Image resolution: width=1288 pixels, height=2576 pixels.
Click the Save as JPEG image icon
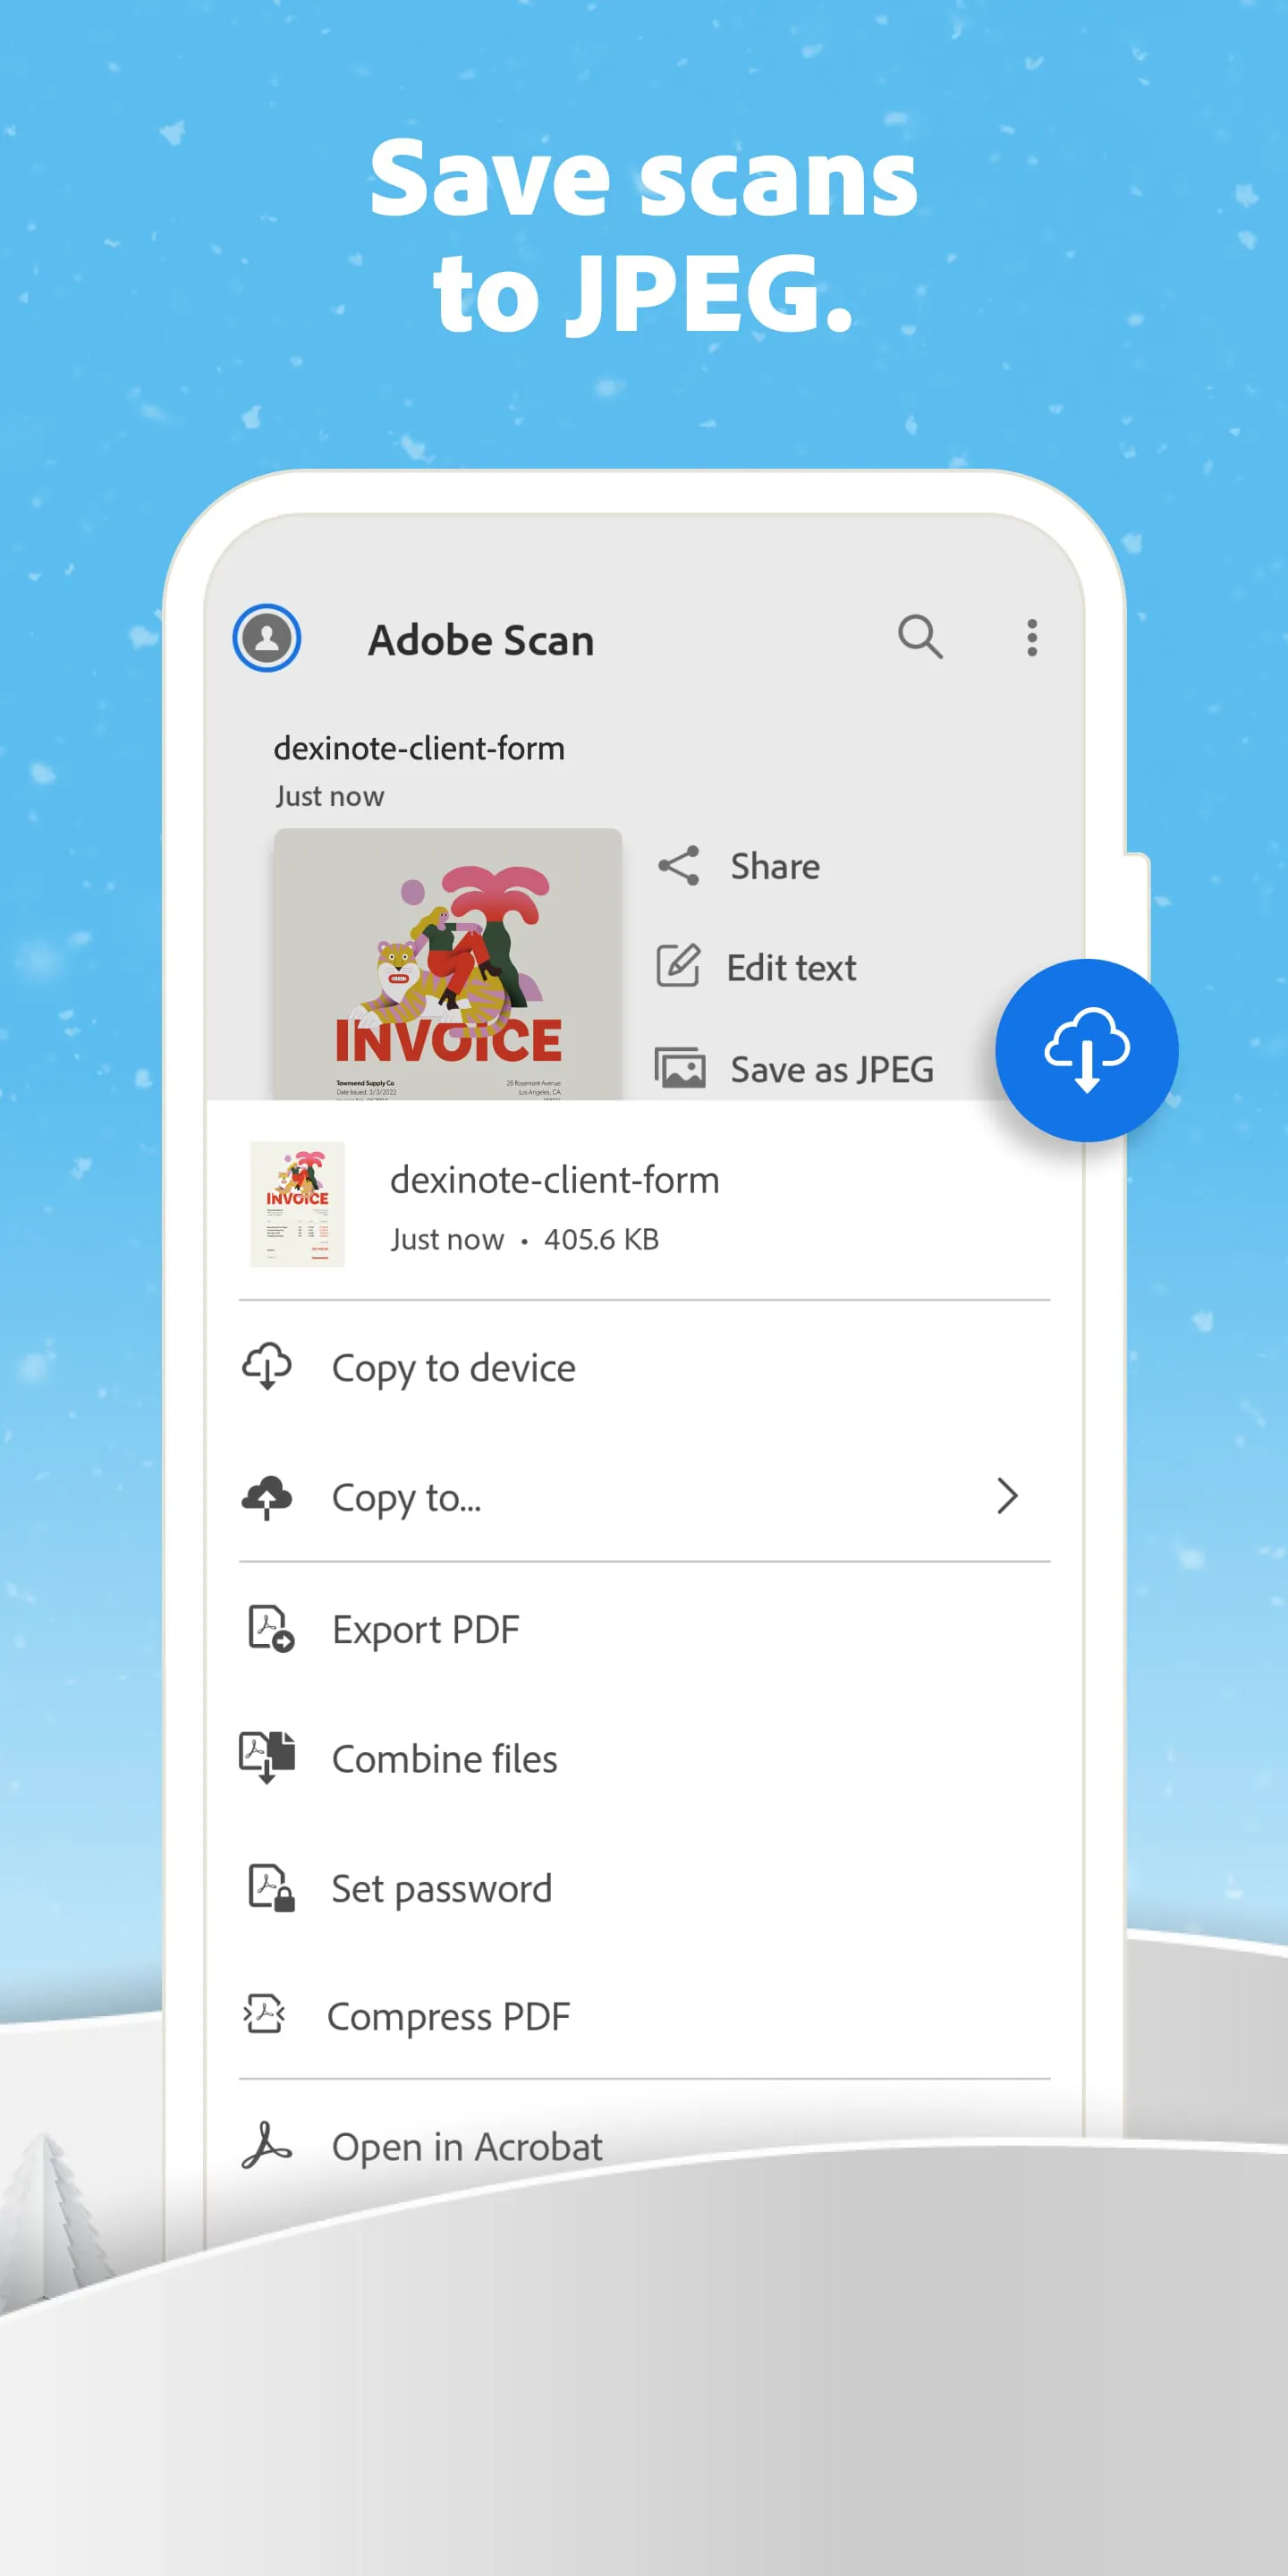pos(680,1068)
